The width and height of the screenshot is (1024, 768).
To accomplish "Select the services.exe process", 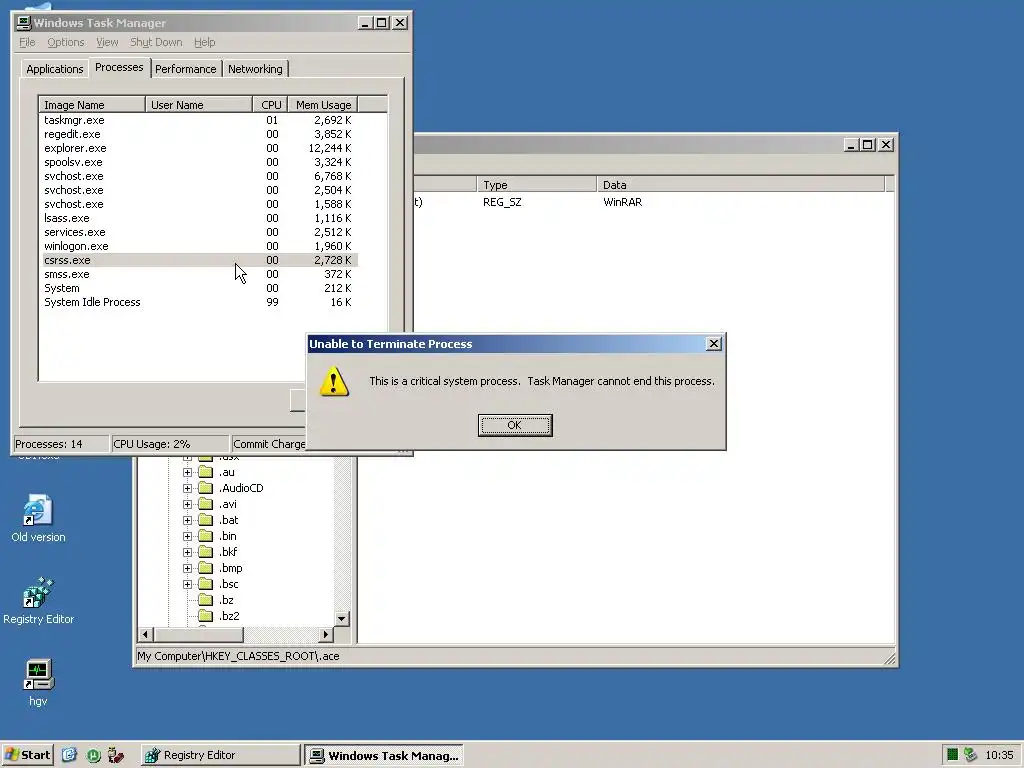I will [x=199, y=232].
